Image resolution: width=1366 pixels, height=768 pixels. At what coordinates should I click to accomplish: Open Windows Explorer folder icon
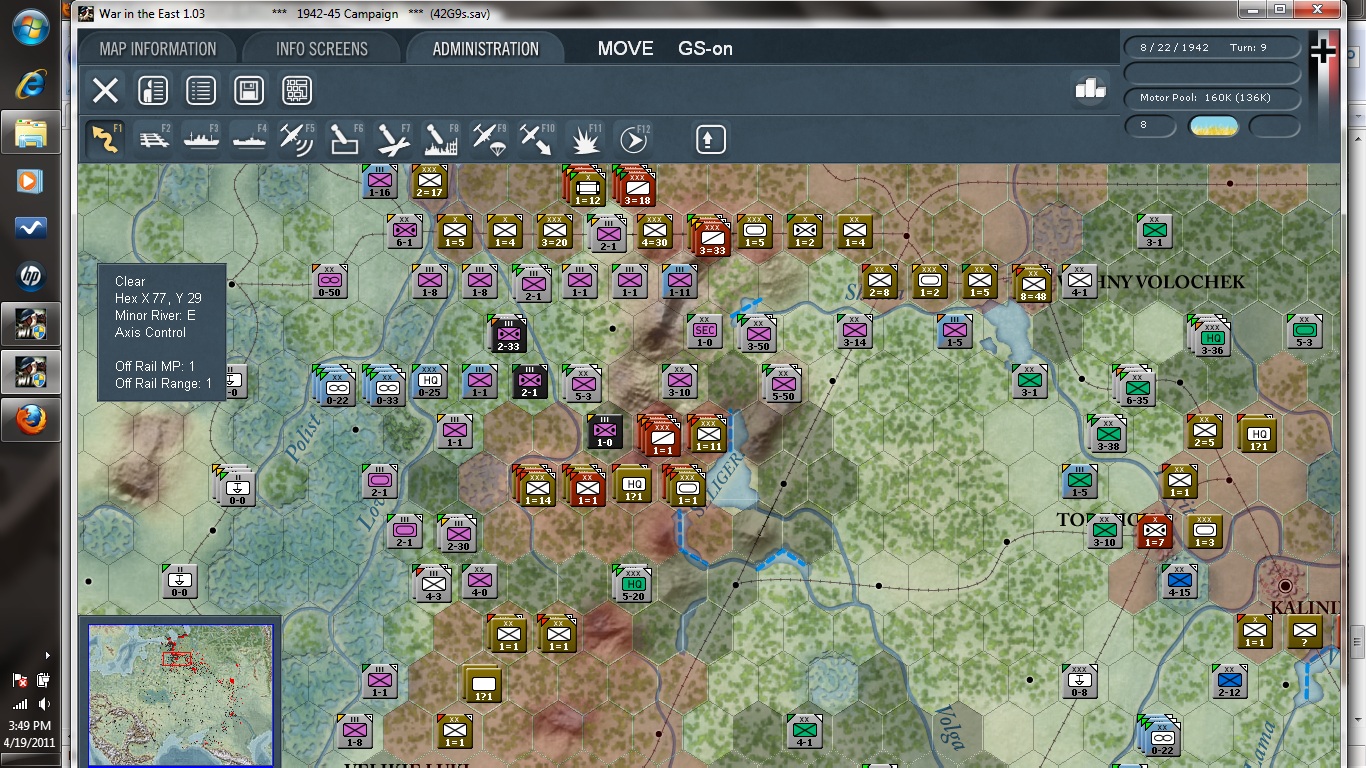pyautogui.click(x=31, y=132)
